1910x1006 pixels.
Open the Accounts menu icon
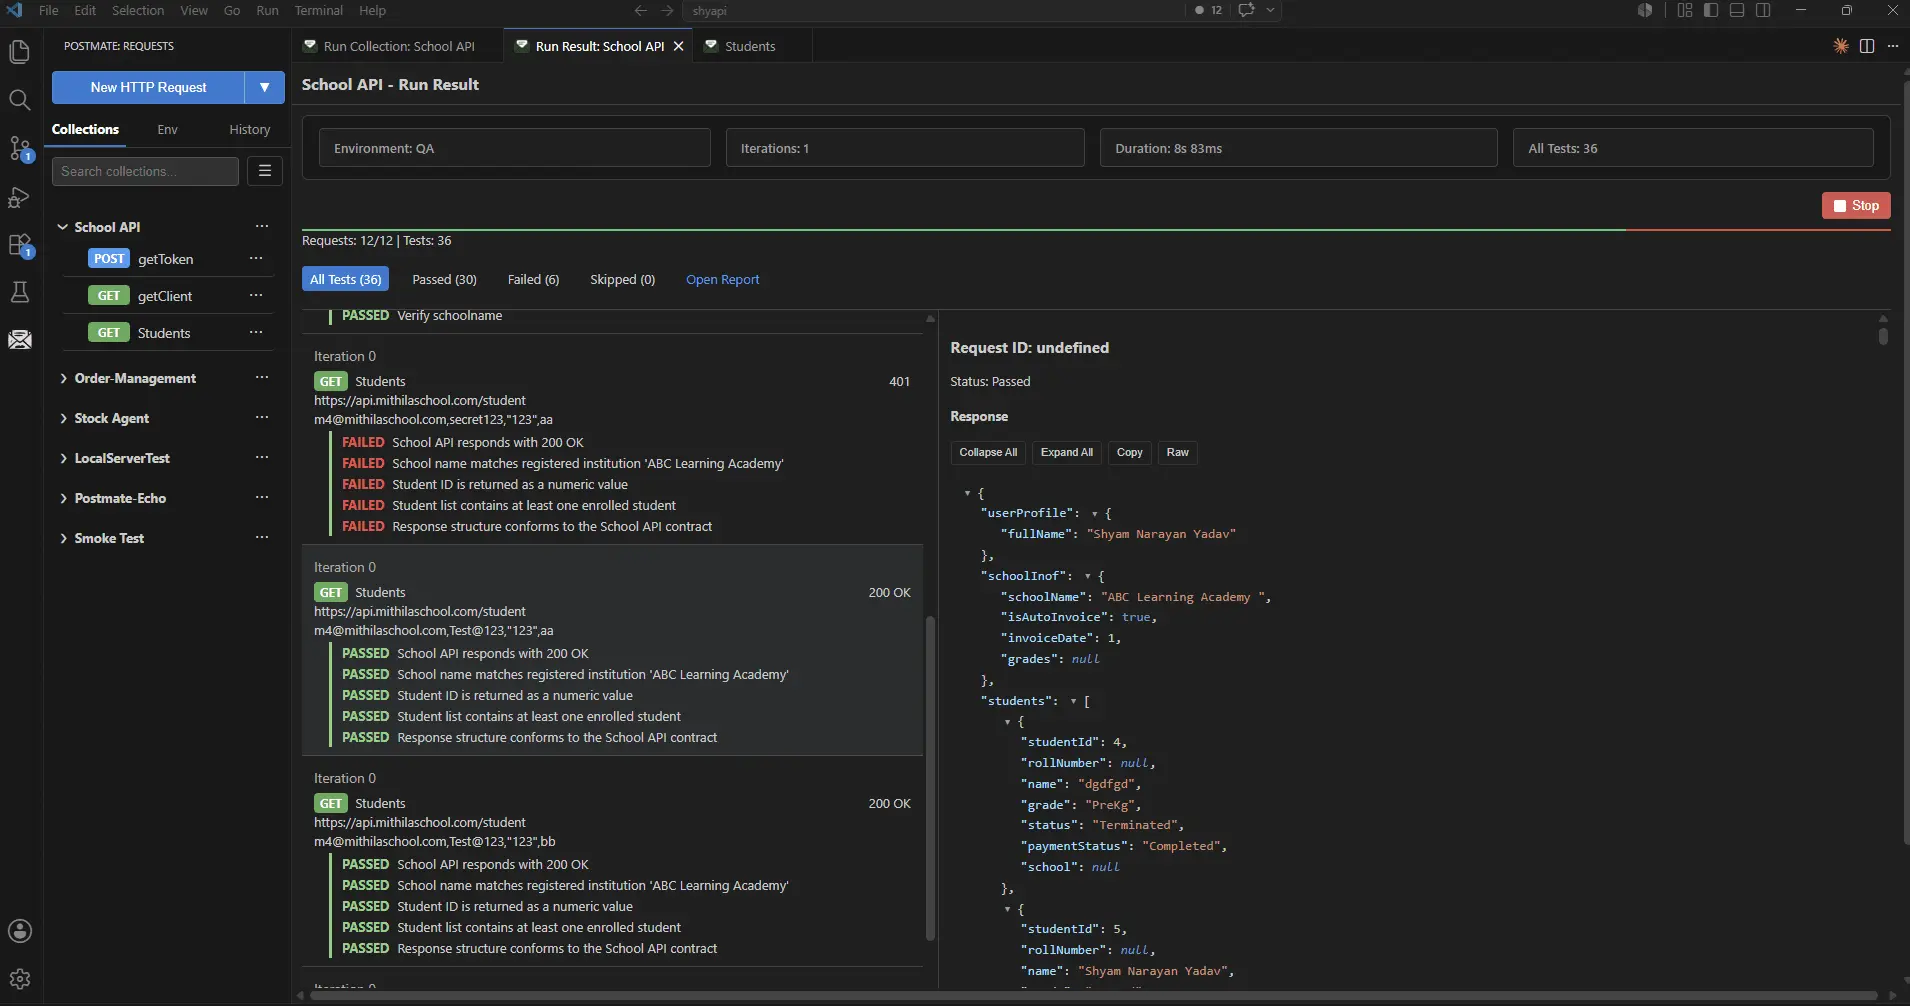click(19, 931)
